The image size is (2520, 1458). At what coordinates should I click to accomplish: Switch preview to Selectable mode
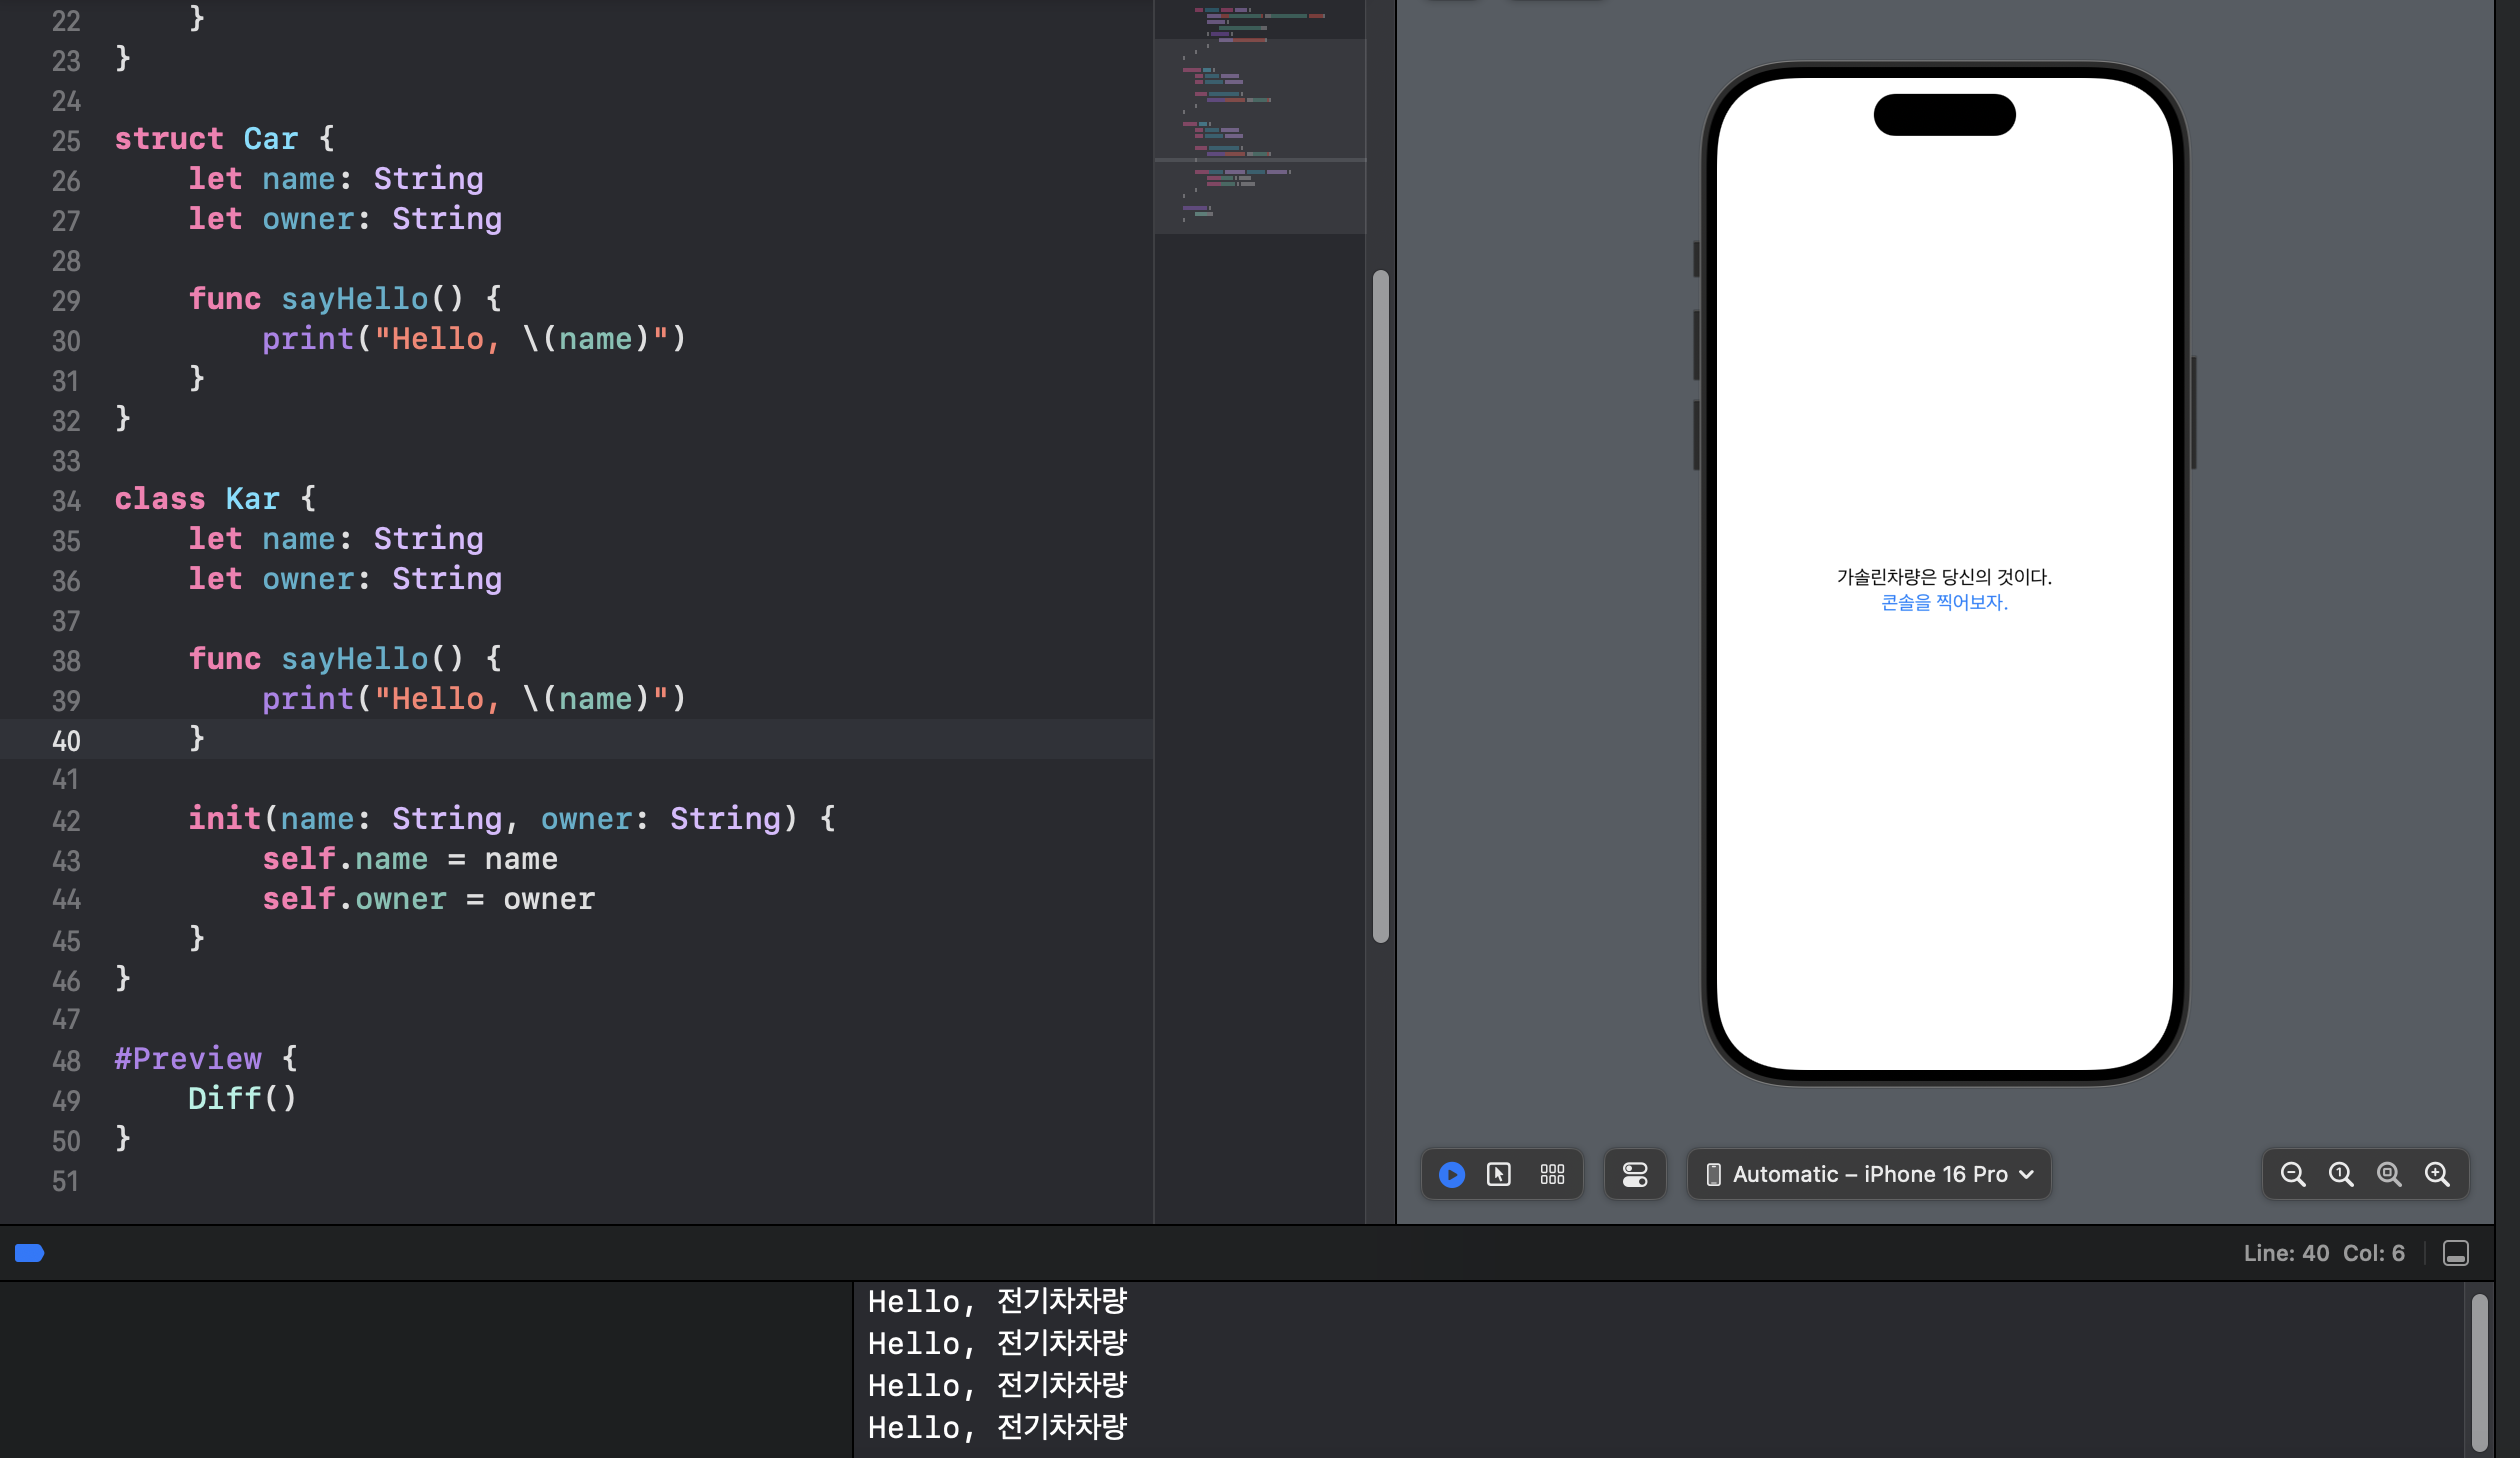click(1499, 1174)
